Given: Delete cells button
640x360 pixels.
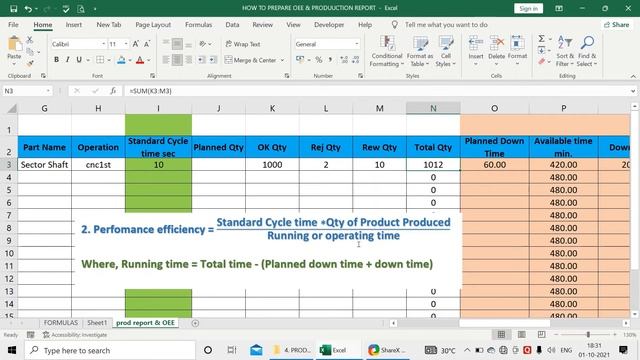Looking at the screenshot, I should pyautogui.click(x=496, y=51).
